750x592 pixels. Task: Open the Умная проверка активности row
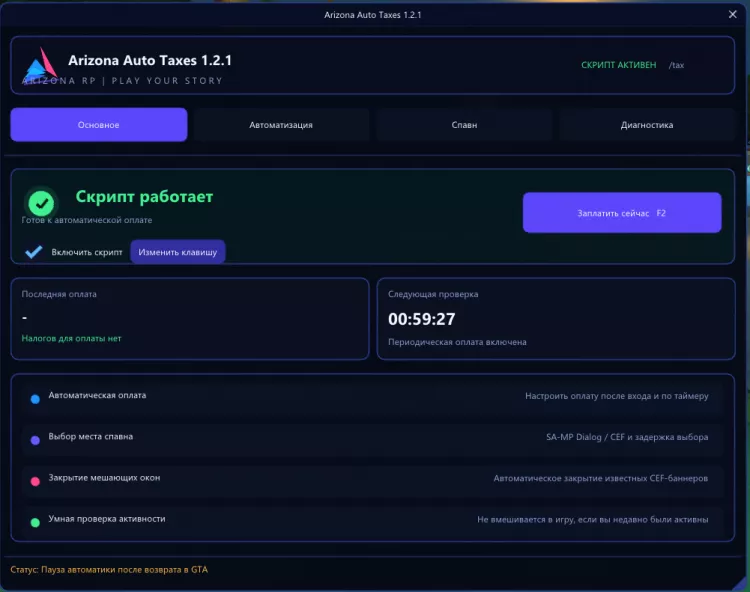pyautogui.click(x=373, y=519)
